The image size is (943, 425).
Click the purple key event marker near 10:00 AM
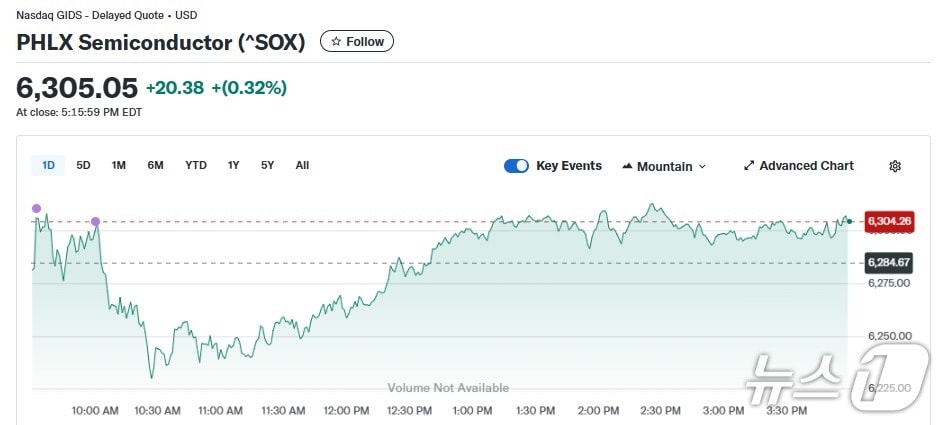point(96,221)
